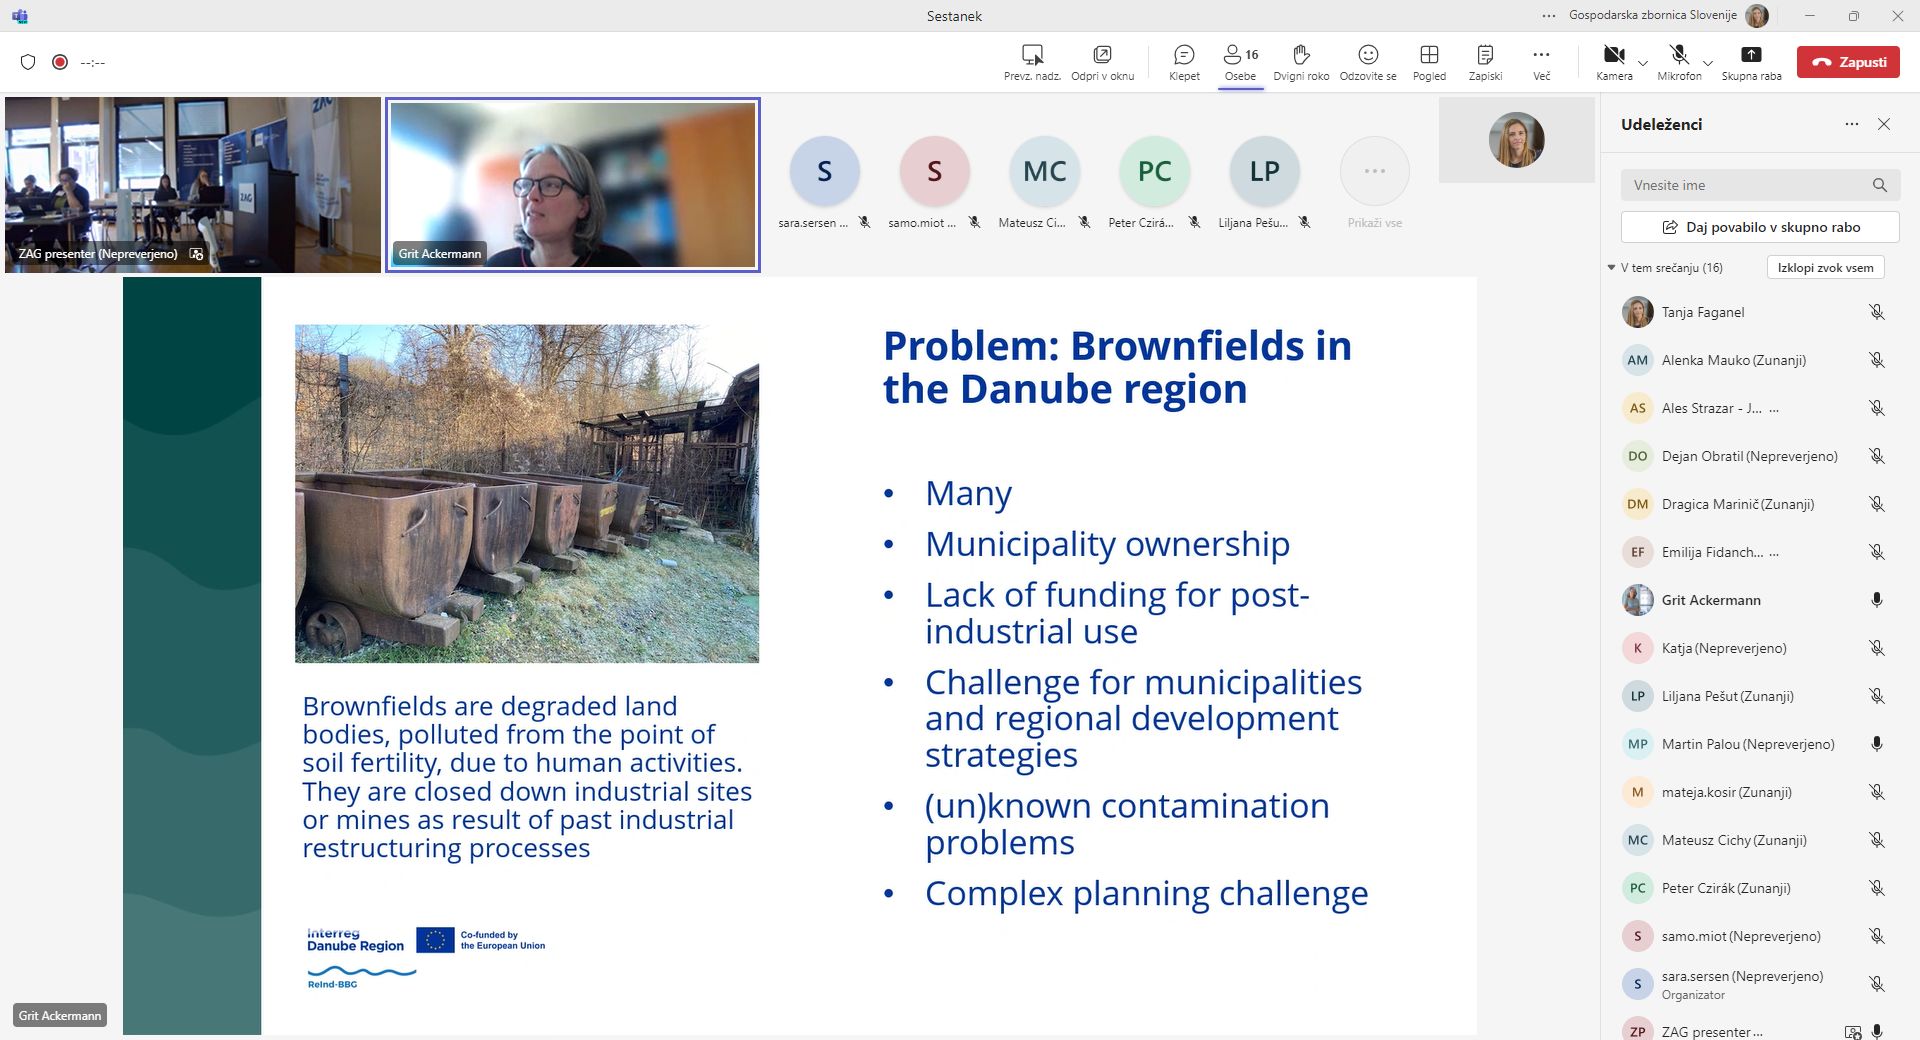Viewport: 1920px width, 1040px height.
Task: Select Mateusz Cichy MC avatar
Action: (1044, 171)
